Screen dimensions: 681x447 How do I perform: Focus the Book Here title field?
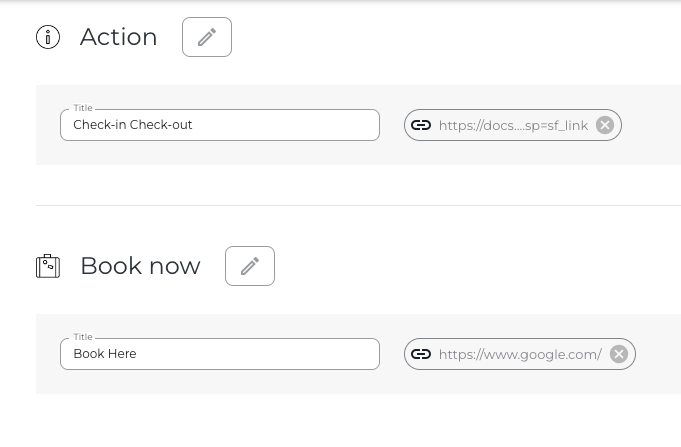point(220,354)
